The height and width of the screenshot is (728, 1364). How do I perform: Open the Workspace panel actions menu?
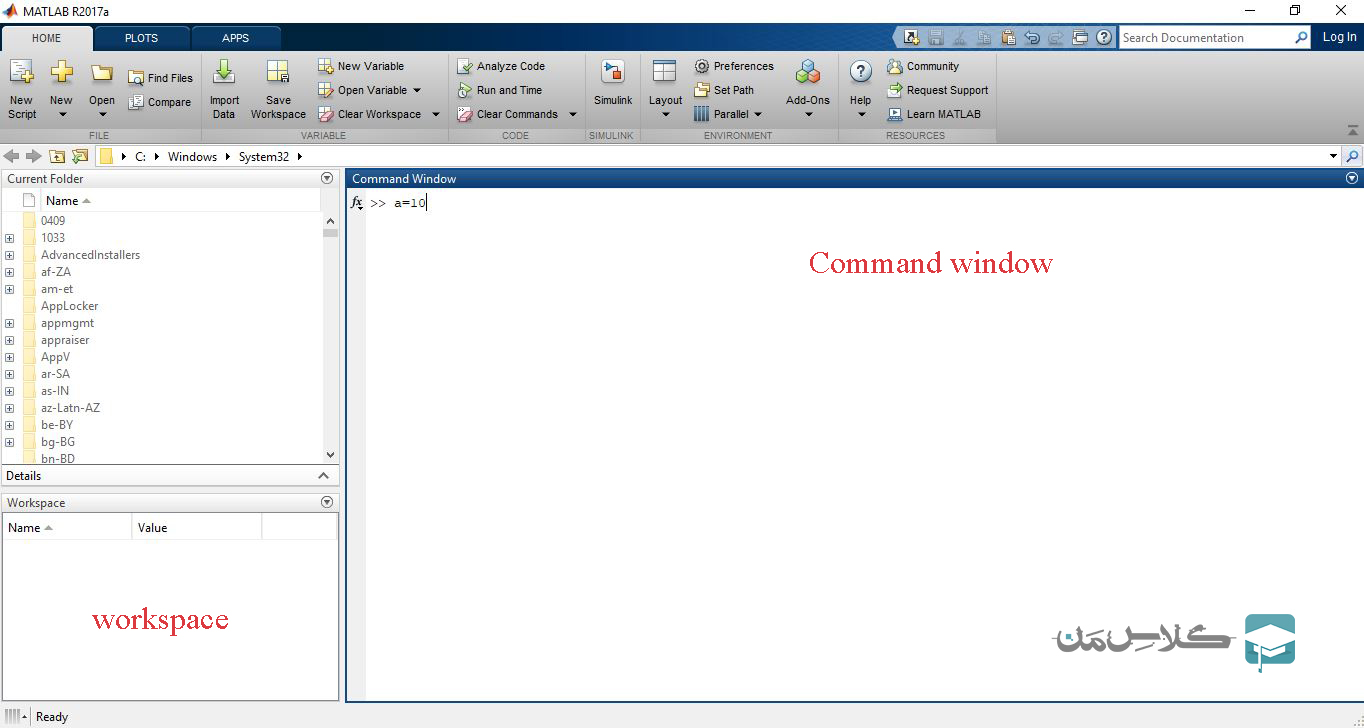click(x=326, y=502)
